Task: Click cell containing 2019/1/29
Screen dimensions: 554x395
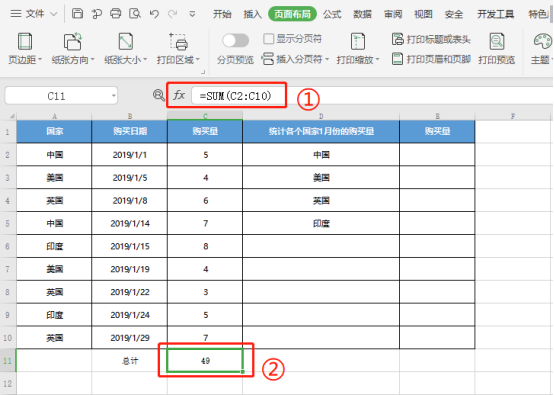Action: point(130,338)
